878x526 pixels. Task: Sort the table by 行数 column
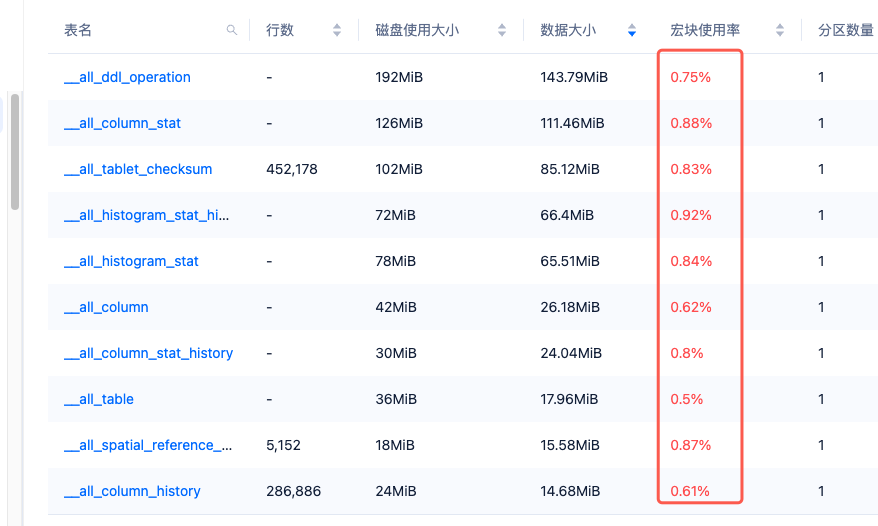point(337,31)
